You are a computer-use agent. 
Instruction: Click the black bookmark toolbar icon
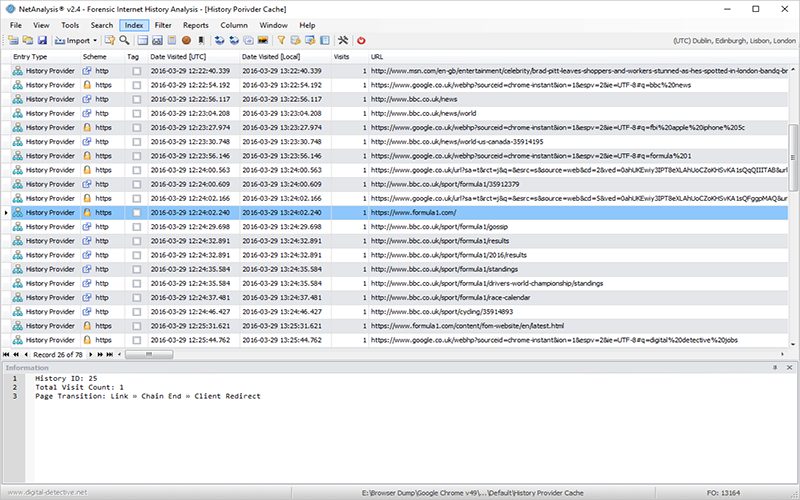pos(201,40)
